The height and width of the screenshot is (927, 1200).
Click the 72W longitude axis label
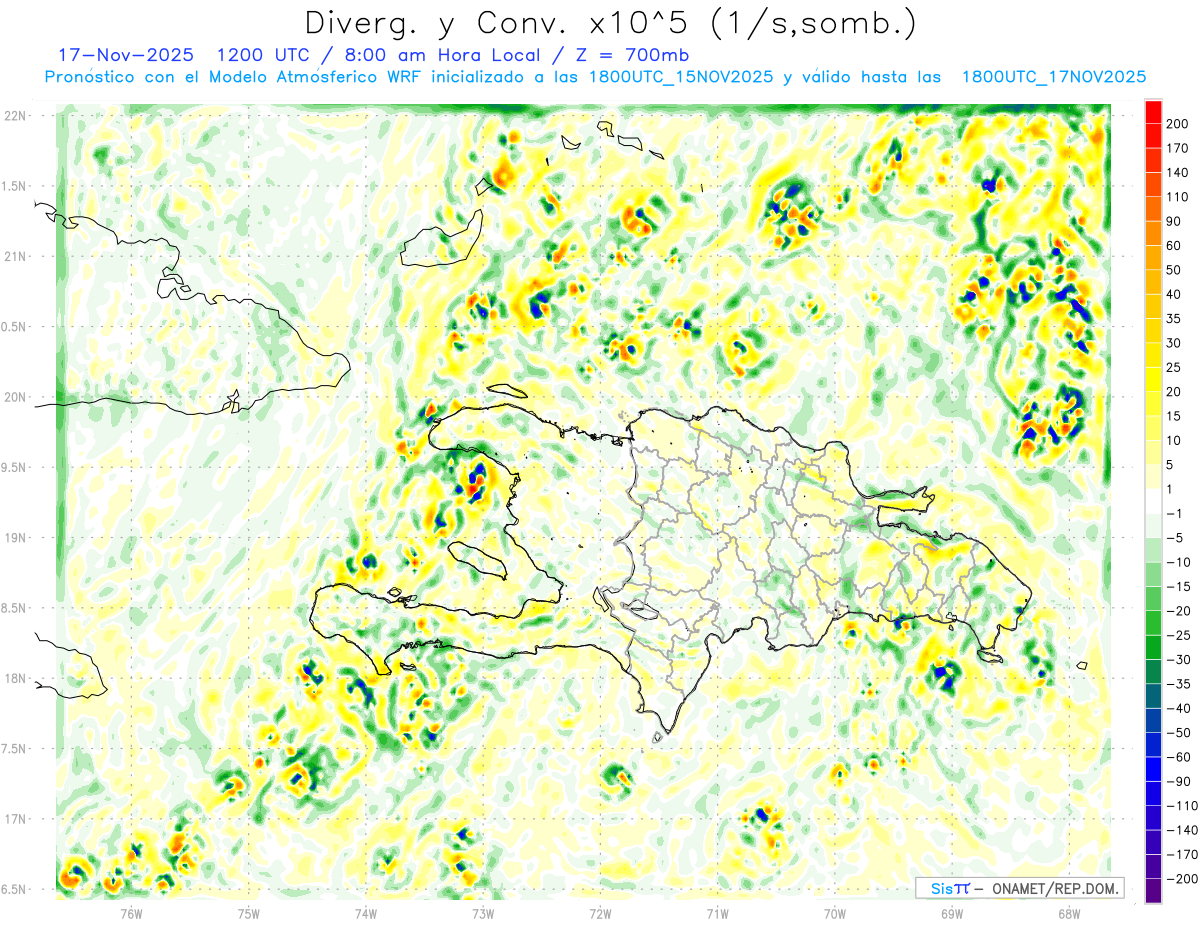click(600, 912)
